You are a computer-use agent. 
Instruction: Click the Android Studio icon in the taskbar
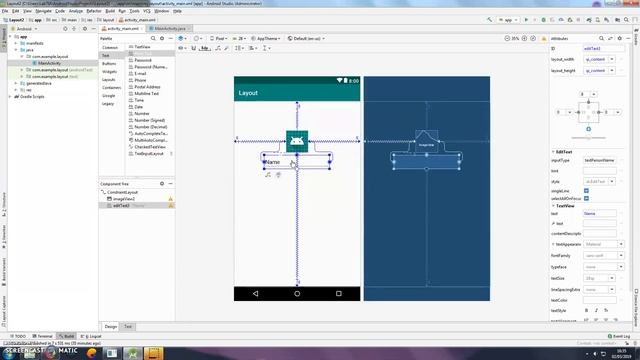(132, 353)
